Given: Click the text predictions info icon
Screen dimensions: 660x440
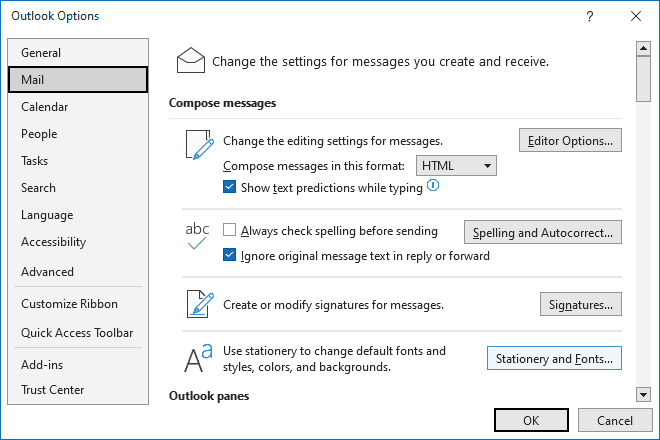Looking at the screenshot, I should pyautogui.click(x=433, y=185).
